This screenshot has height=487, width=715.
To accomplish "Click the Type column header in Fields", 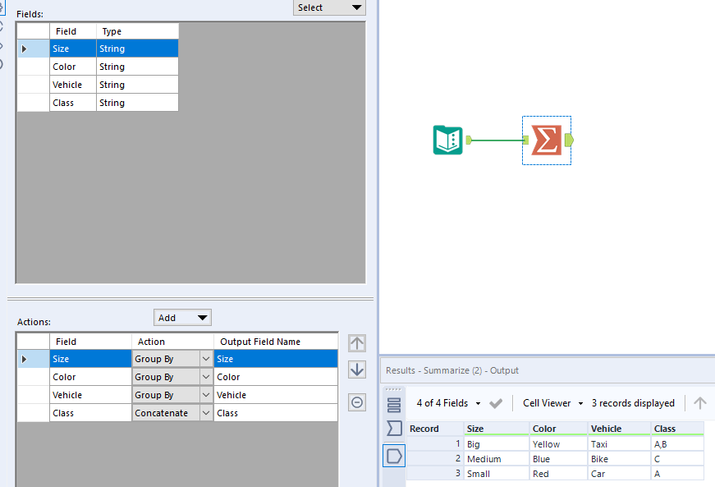I will tap(137, 31).
